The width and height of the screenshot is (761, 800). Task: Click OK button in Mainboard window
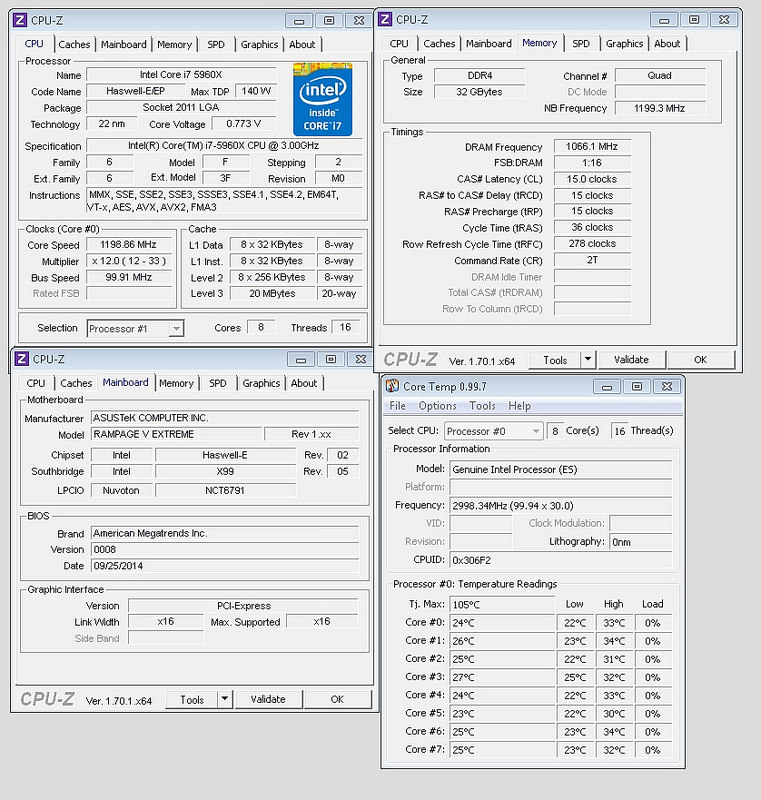(338, 699)
